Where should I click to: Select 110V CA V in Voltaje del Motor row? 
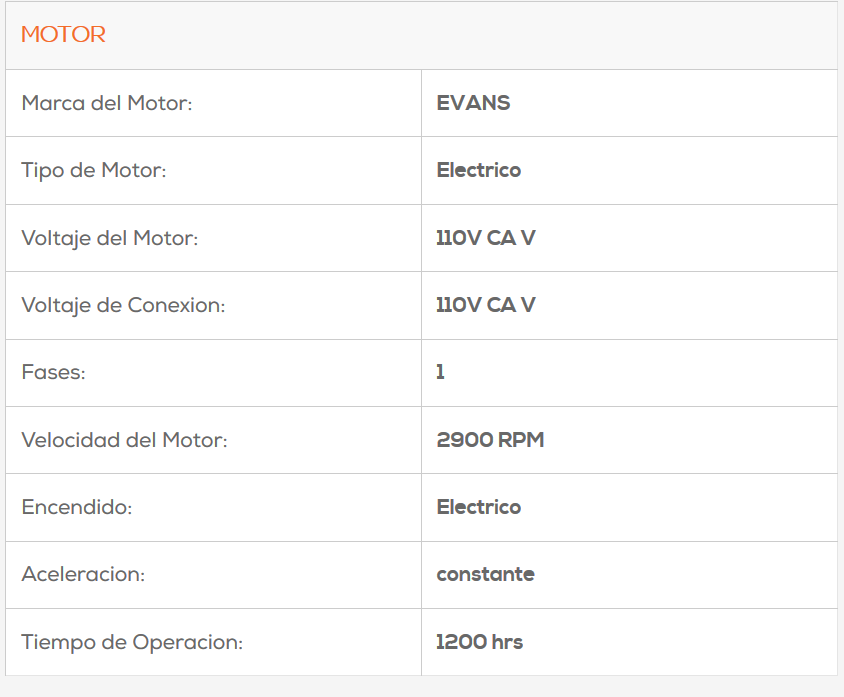(485, 238)
